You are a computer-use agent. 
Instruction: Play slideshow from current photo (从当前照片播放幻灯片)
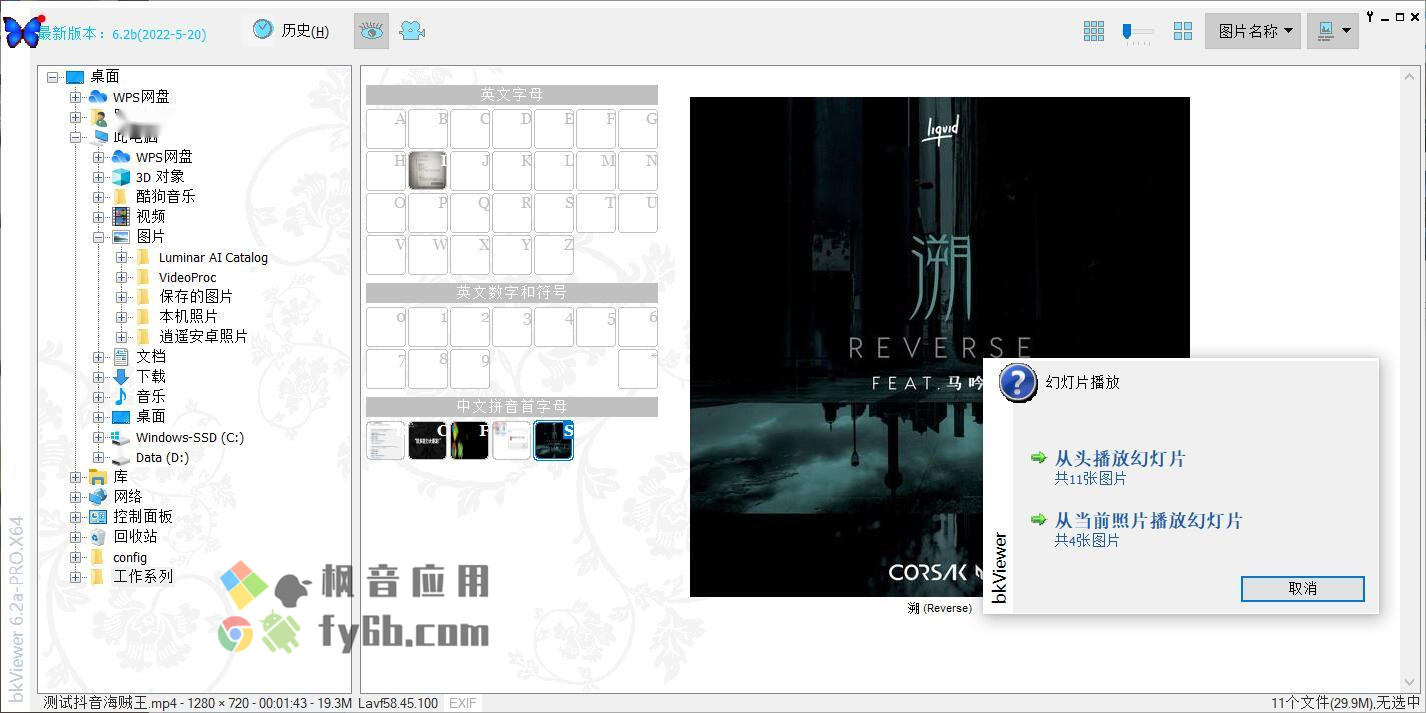(x=1148, y=521)
